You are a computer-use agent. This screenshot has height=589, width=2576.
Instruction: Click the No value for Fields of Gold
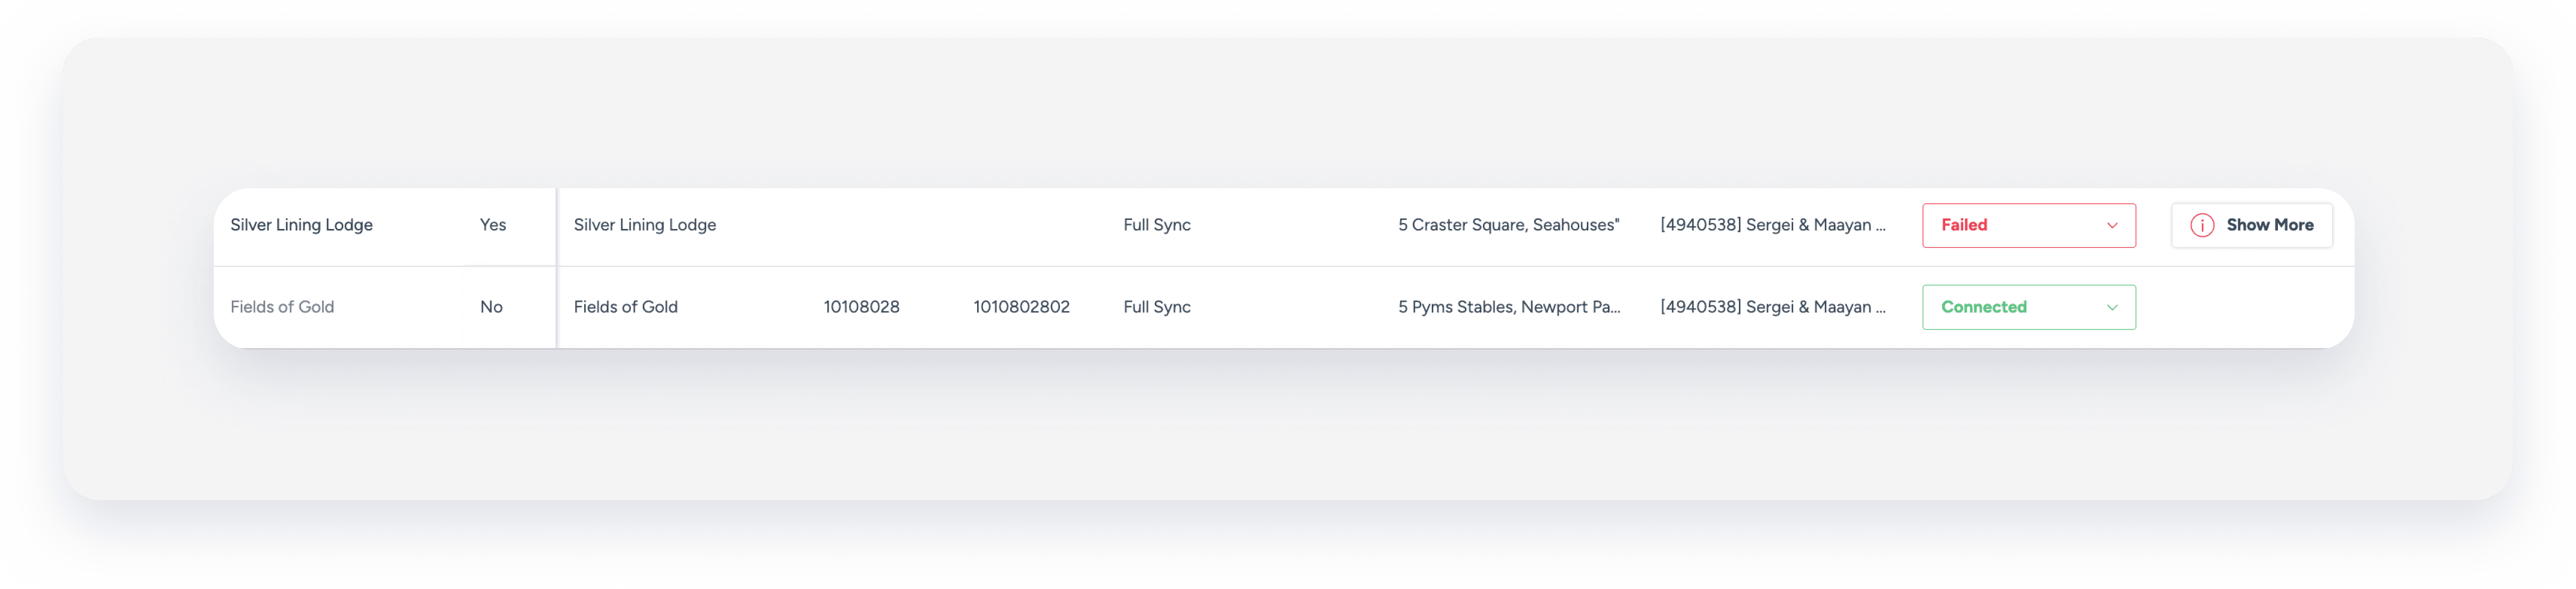click(x=491, y=307)
